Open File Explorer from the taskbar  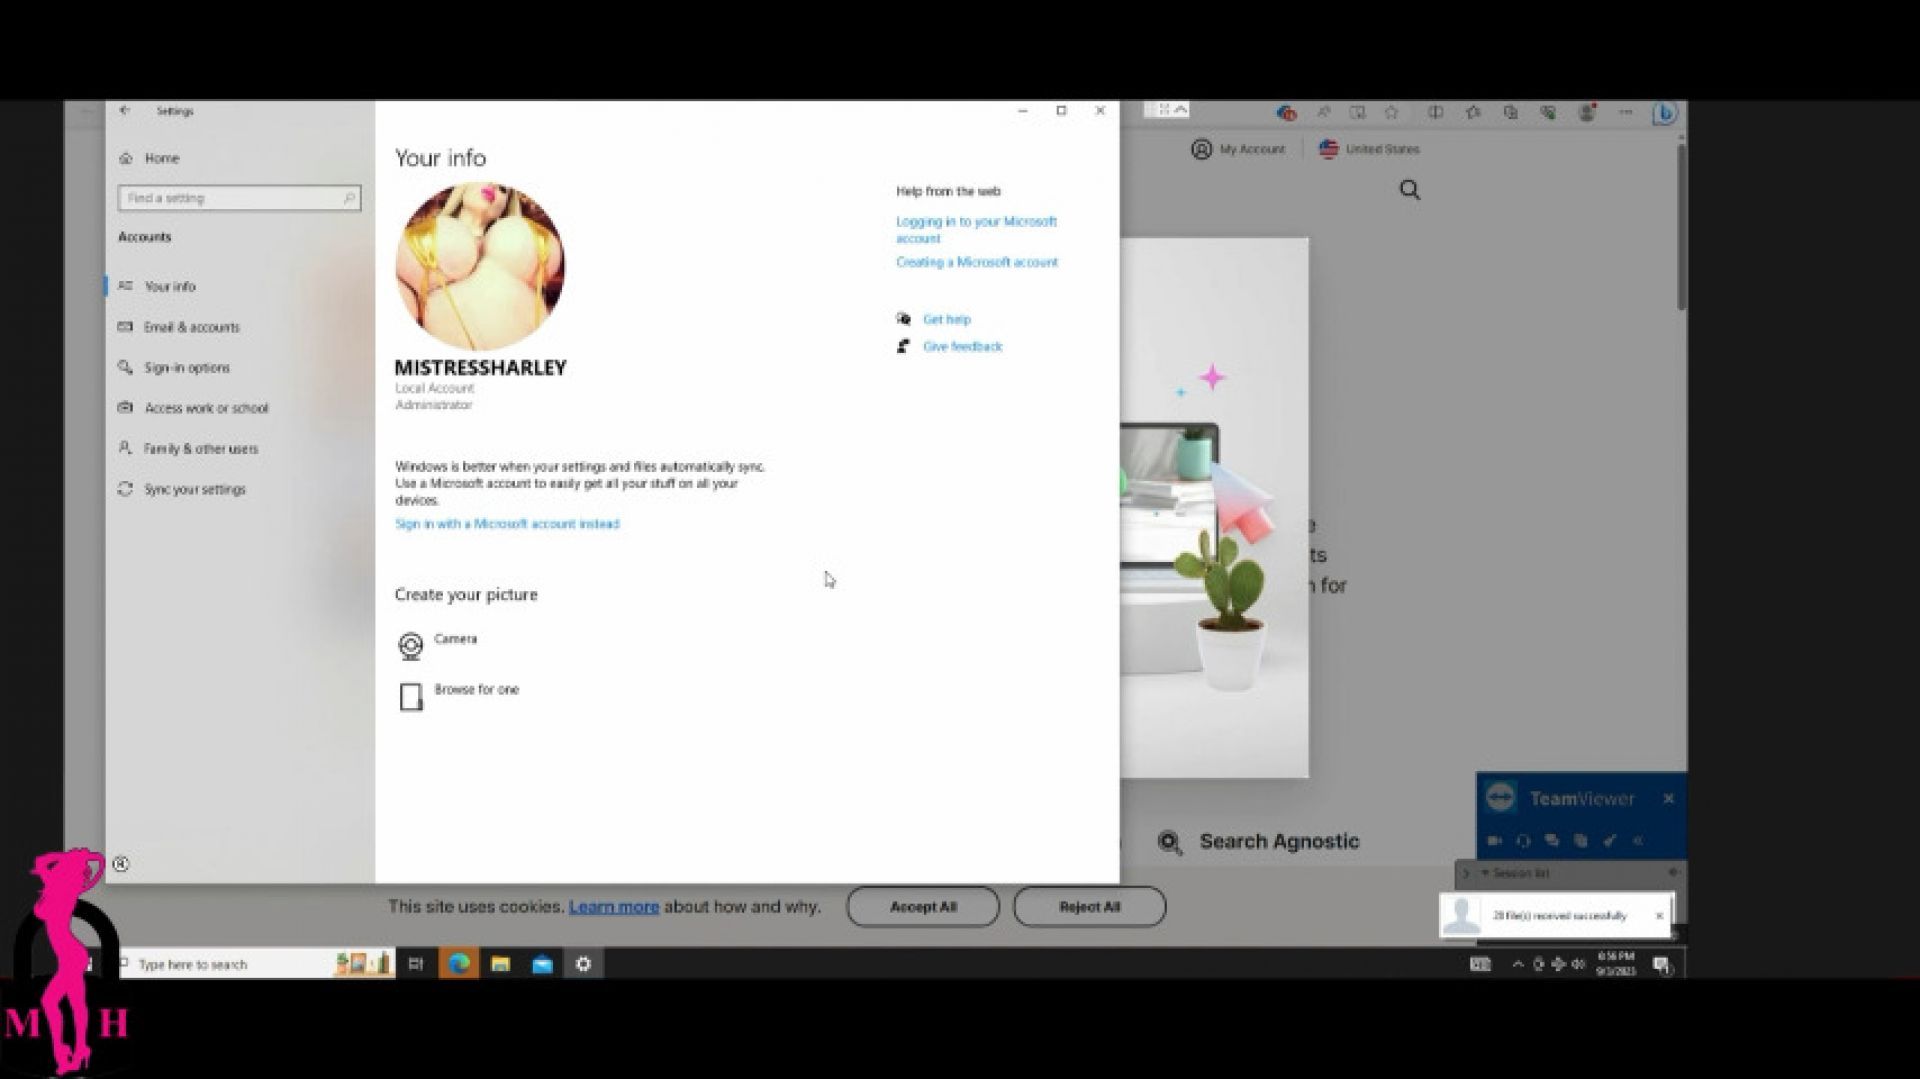pyautogui.click(x=501, y=964)
